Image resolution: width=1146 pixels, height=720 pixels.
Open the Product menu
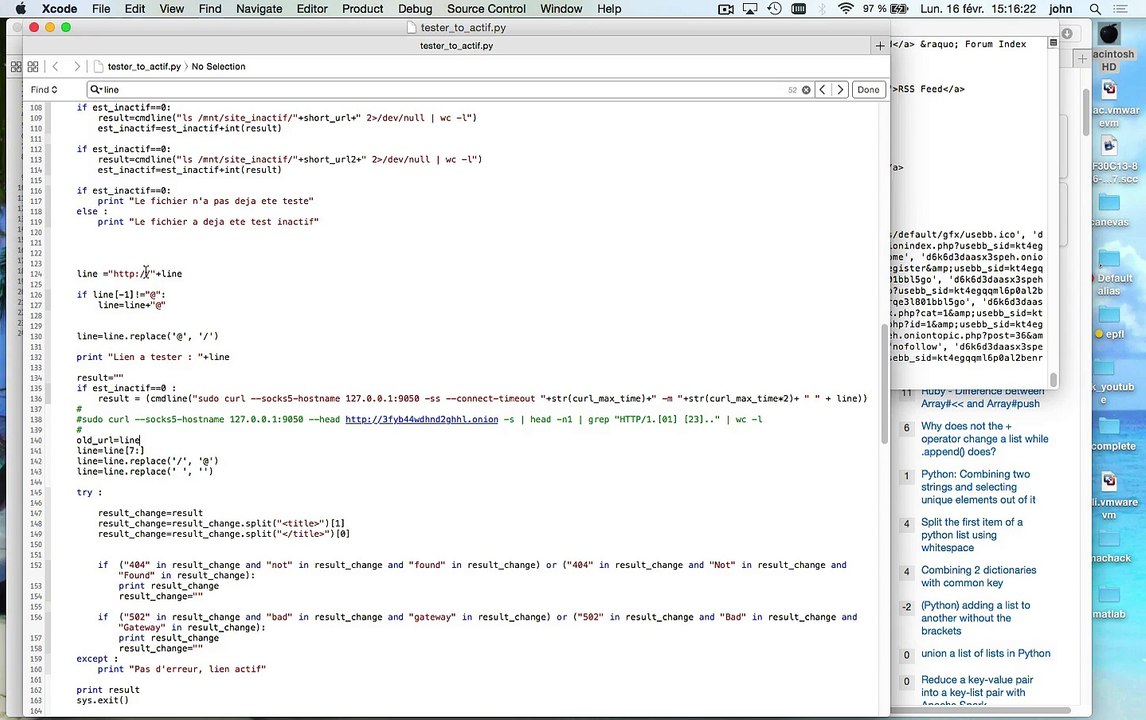pos(363,9)
